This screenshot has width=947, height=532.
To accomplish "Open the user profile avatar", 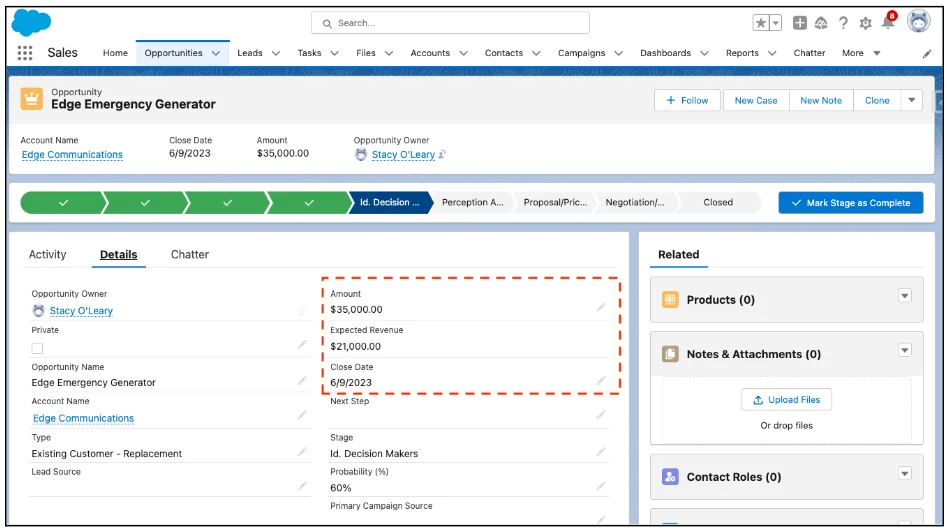I will click(919, 22).
